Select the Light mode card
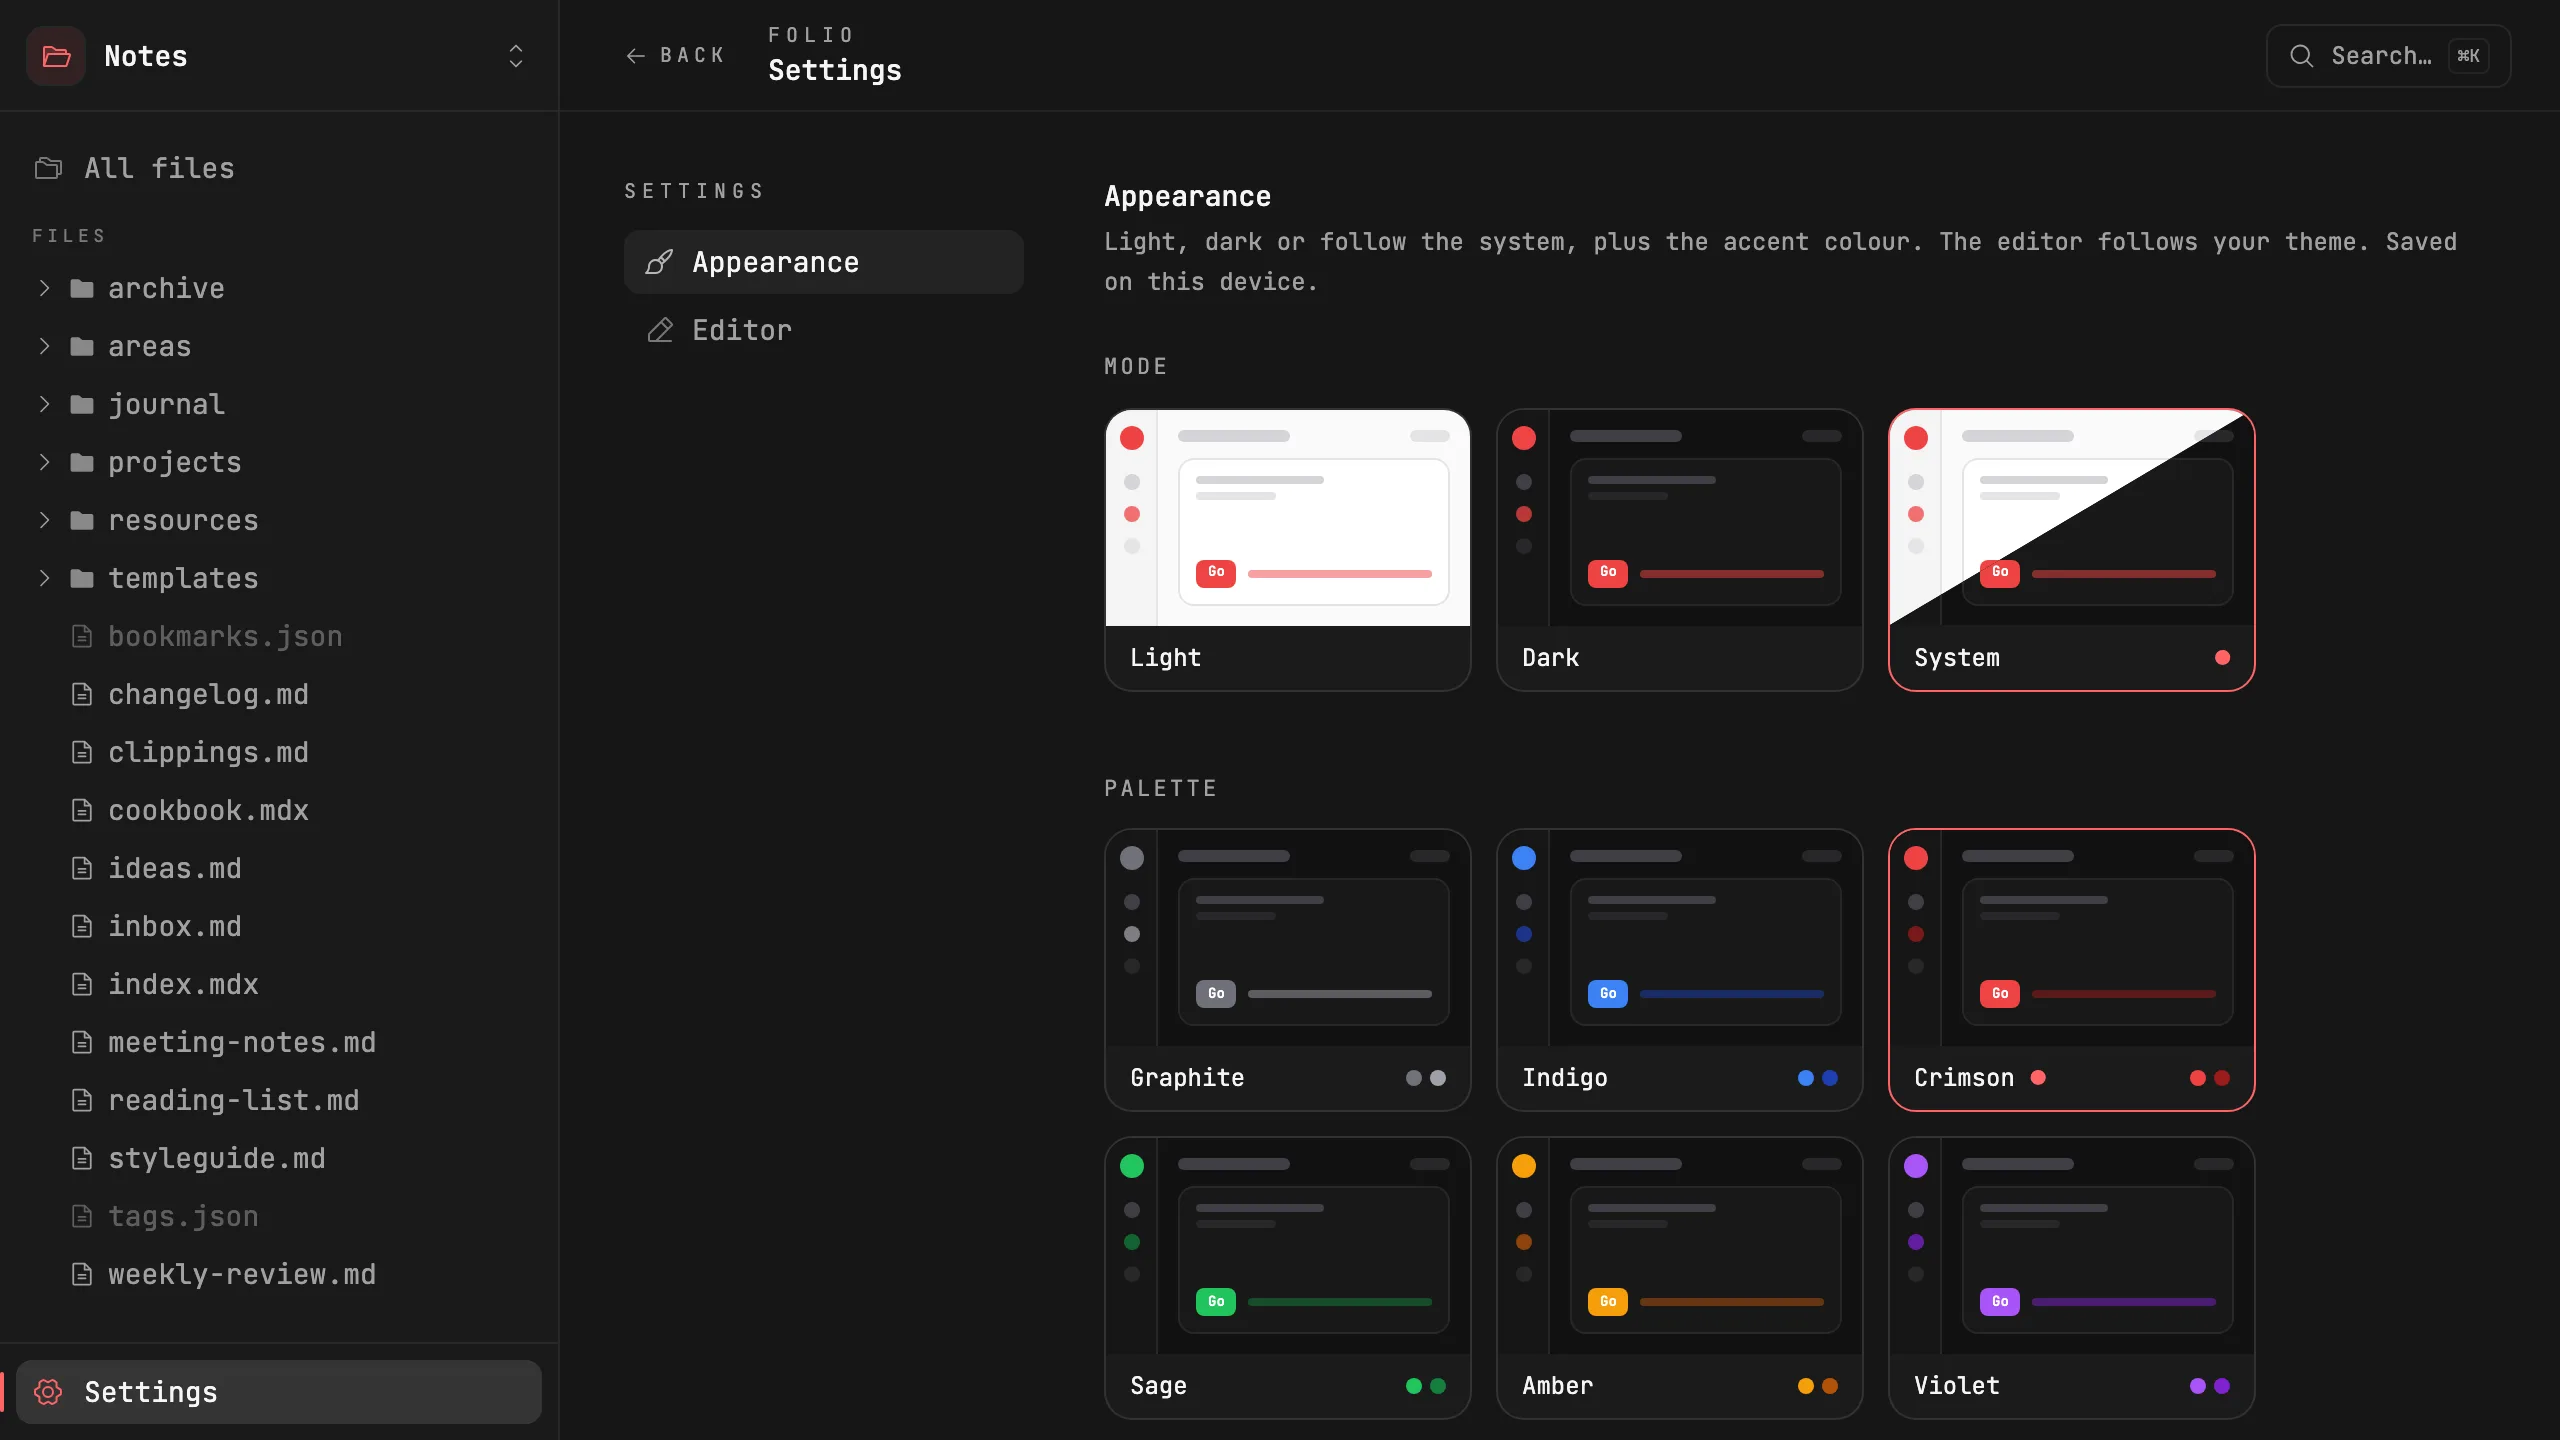Viewport: 2560px width, 1440px height. point(1287,549)
